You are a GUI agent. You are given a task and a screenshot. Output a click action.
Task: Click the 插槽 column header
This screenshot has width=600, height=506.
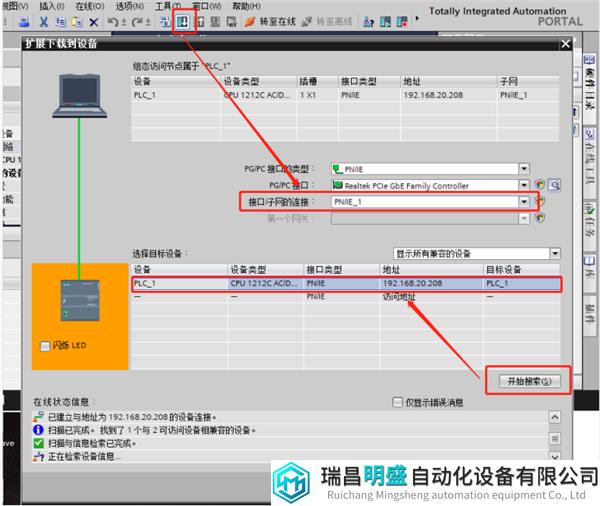click(x=308, y=82)
